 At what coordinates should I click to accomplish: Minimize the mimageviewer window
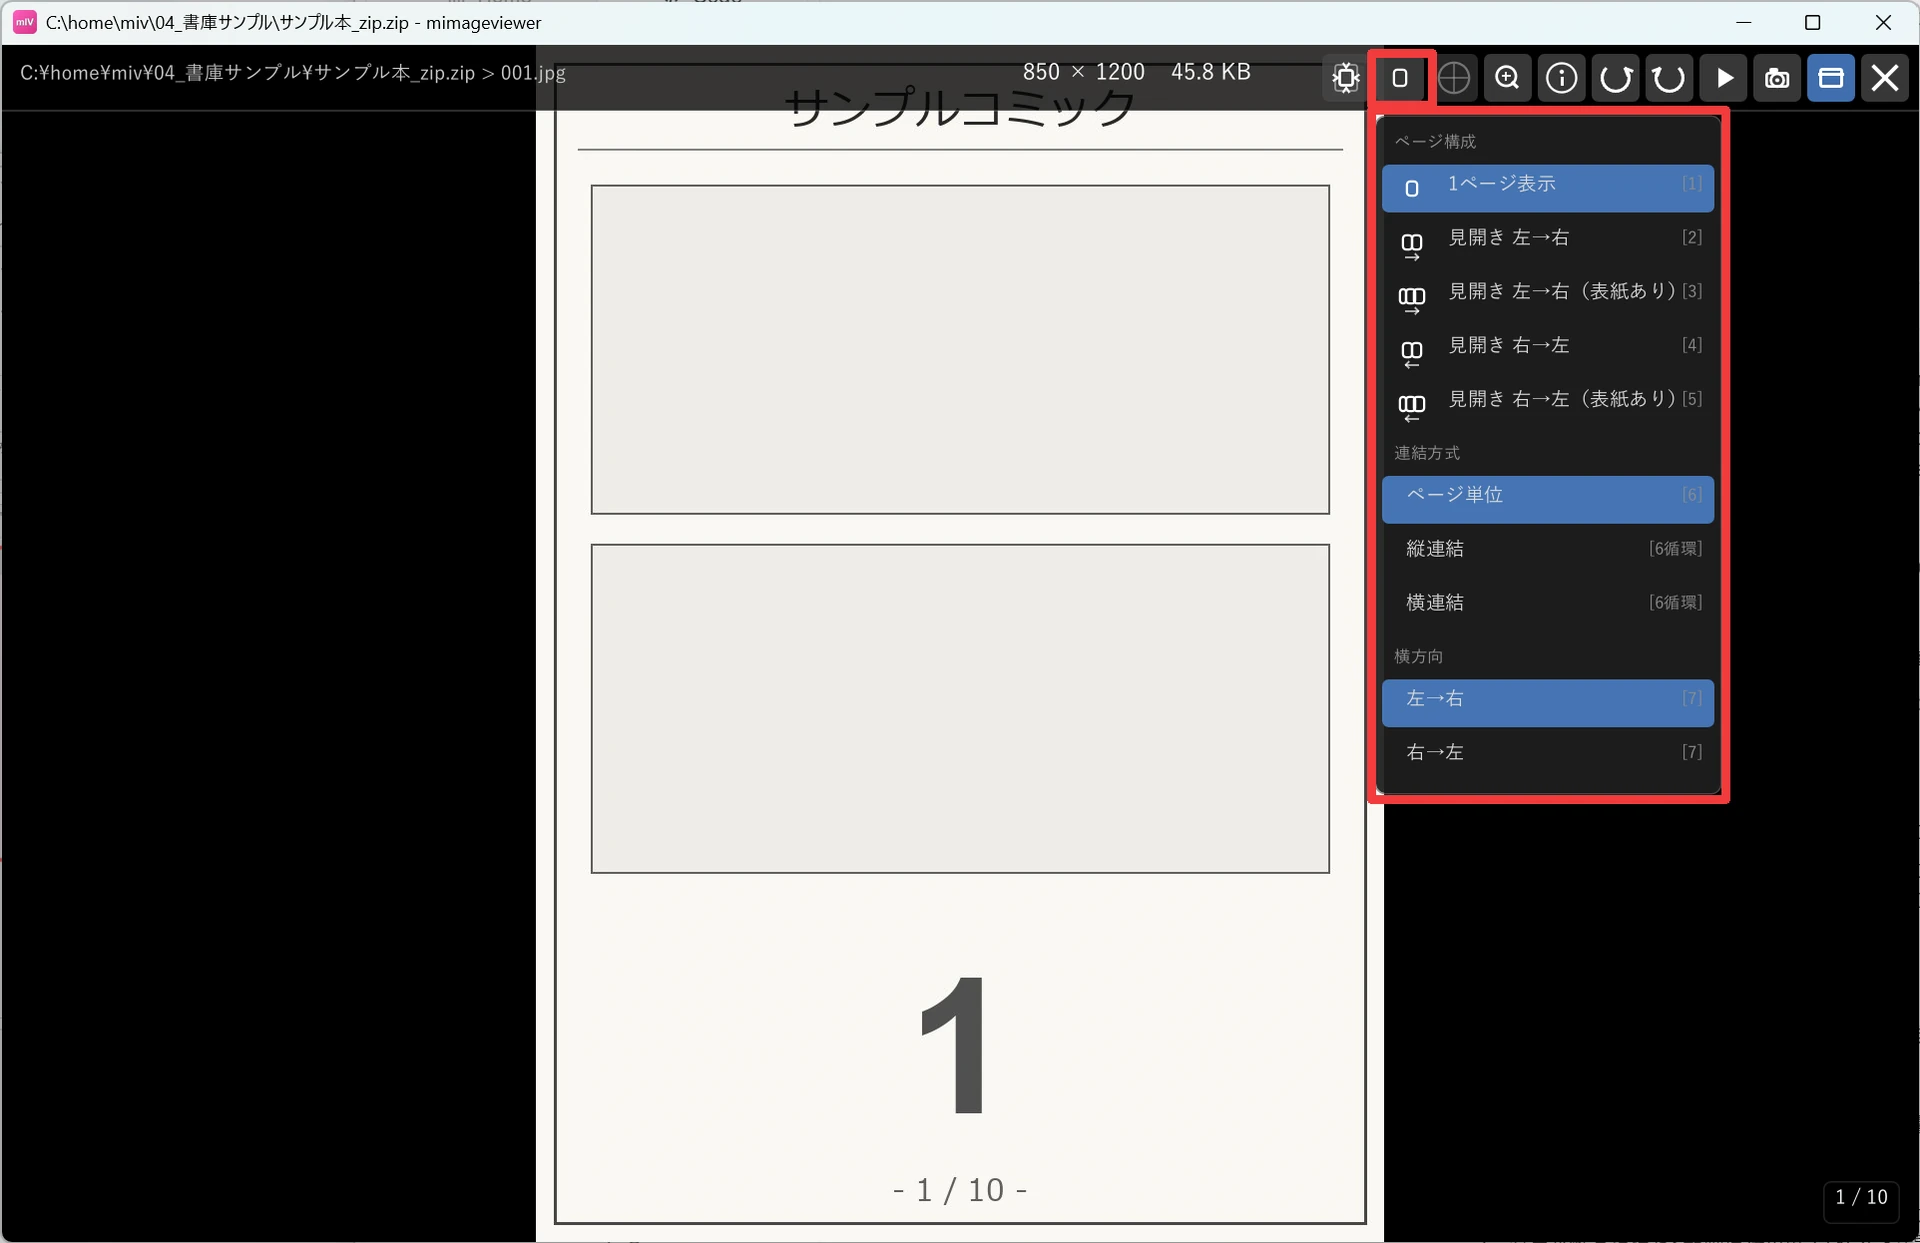coord(1744,22)
